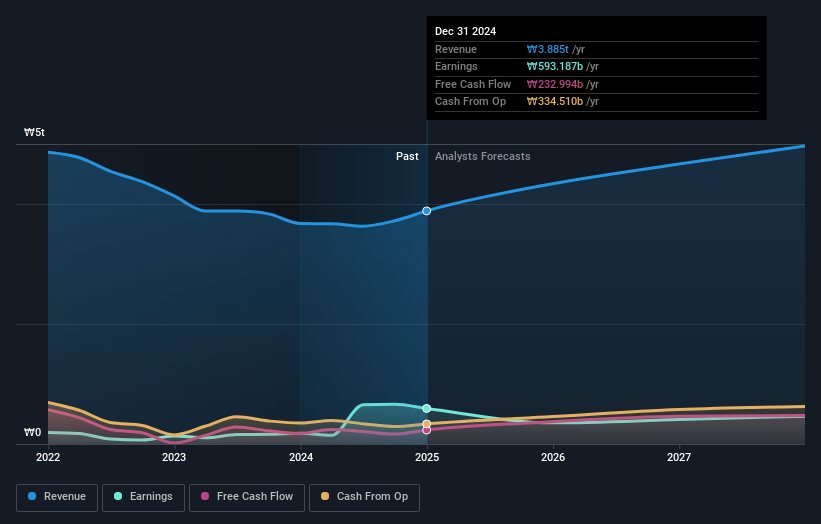The width and height of the screenshot is (821, 524).
Task: Click the ₩334.510b cash from op value
Action: [x=555, y=102]
